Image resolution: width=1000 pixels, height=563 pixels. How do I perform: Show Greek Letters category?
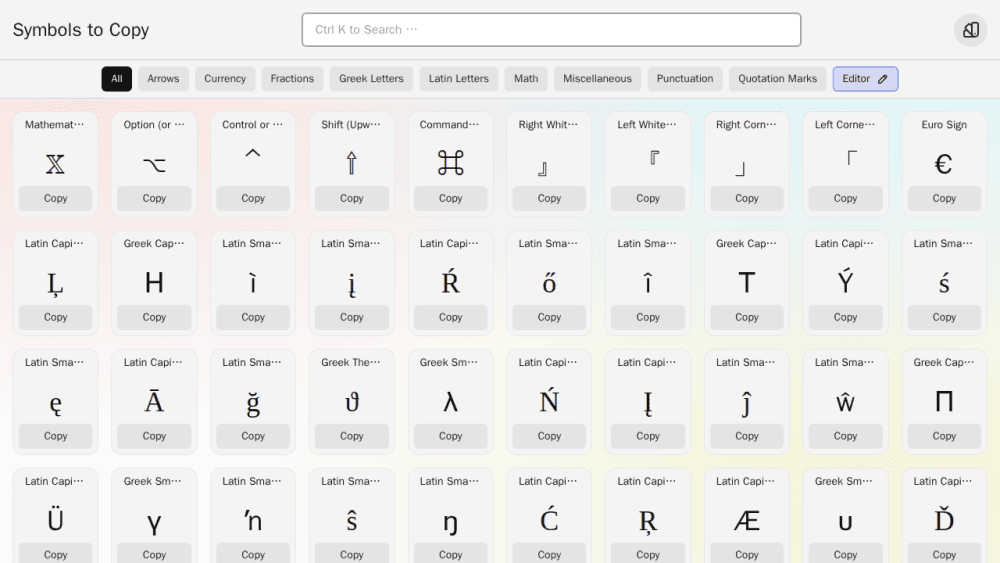[x=371, y=79]
